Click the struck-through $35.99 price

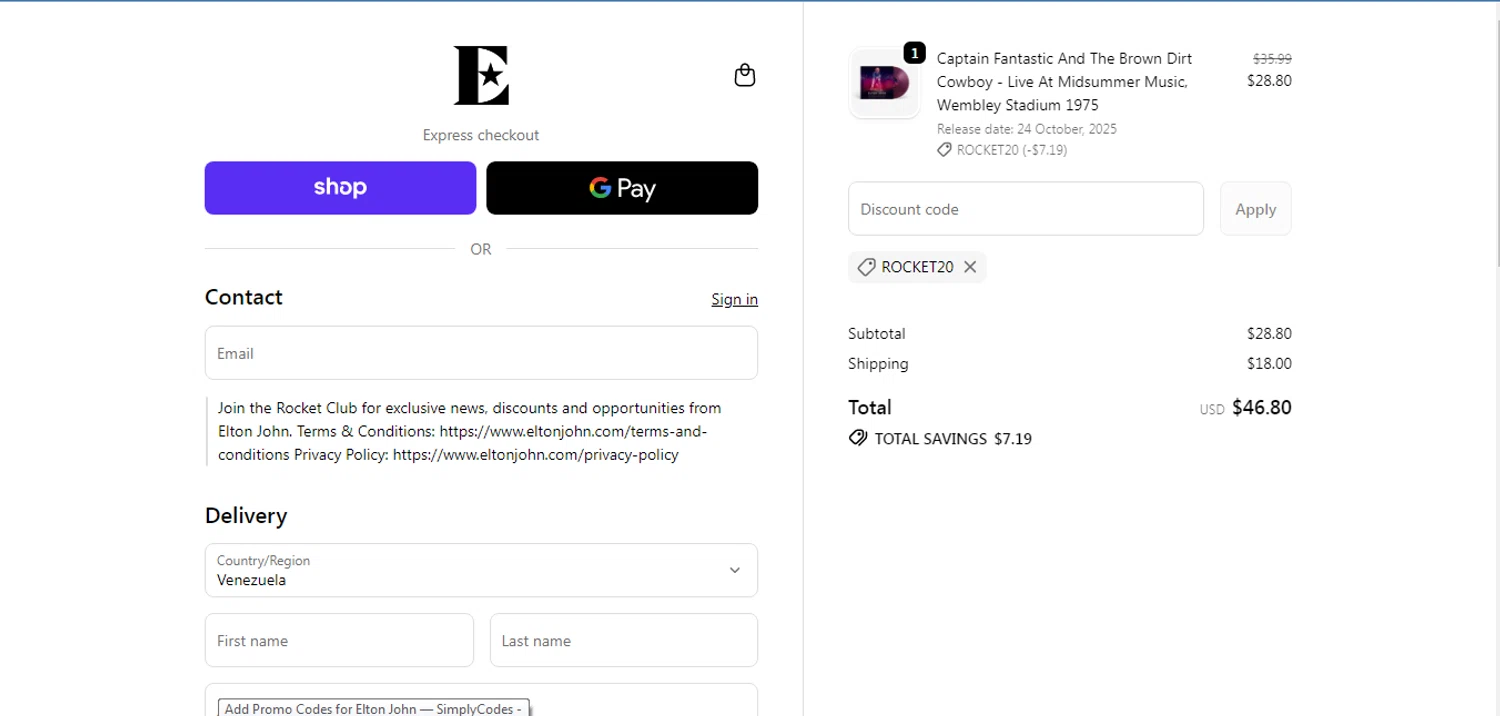click(1272, 59)
